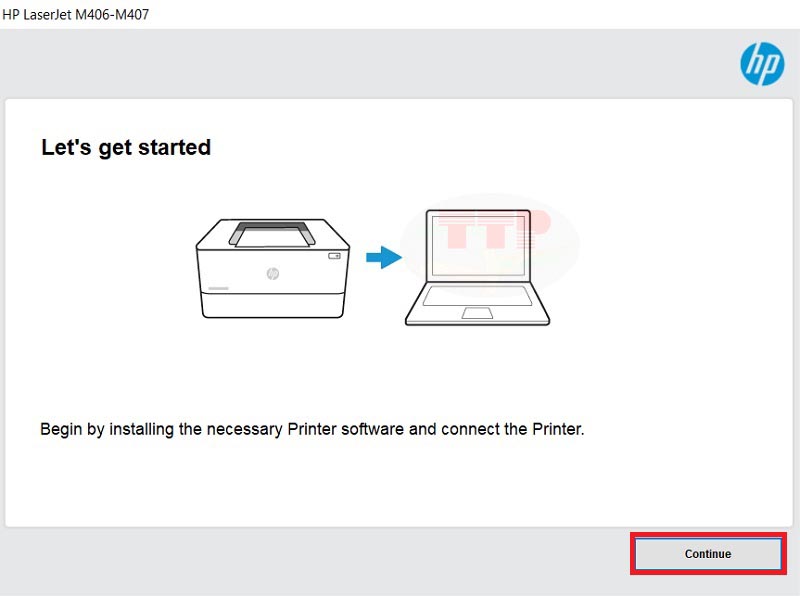Click the Continue button
800x596 pixels.
708,554
